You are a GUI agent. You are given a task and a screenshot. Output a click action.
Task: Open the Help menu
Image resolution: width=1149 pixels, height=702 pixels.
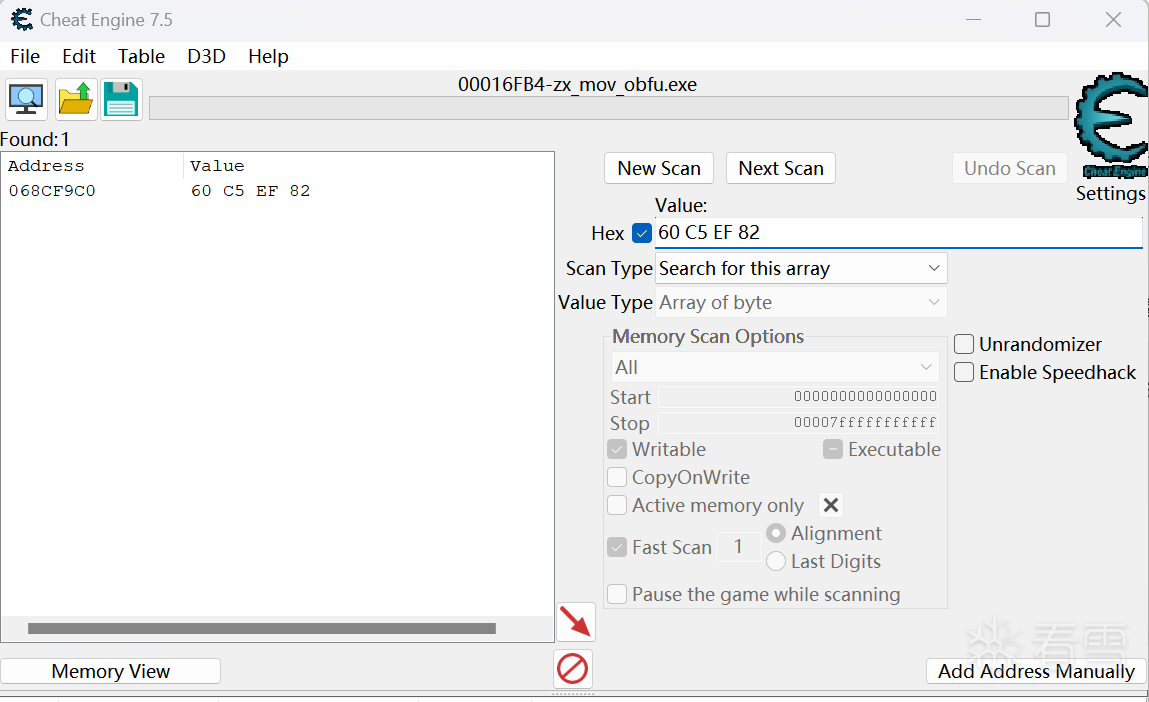point(268,56)
